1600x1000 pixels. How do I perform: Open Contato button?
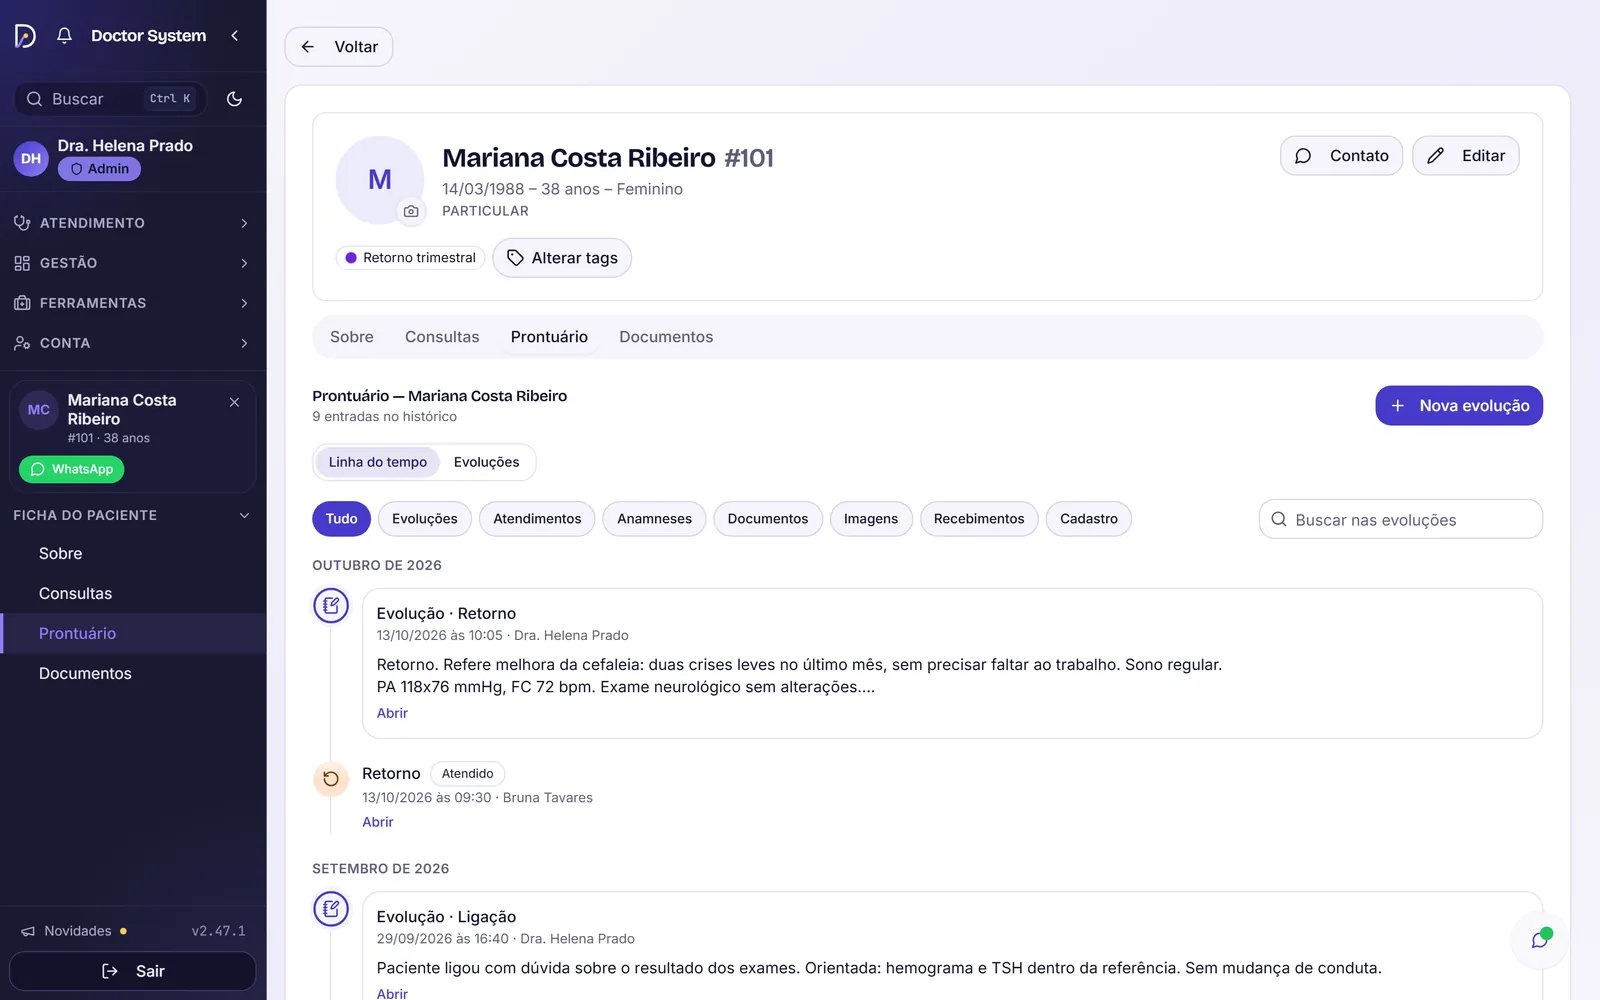coord(1342,156)
